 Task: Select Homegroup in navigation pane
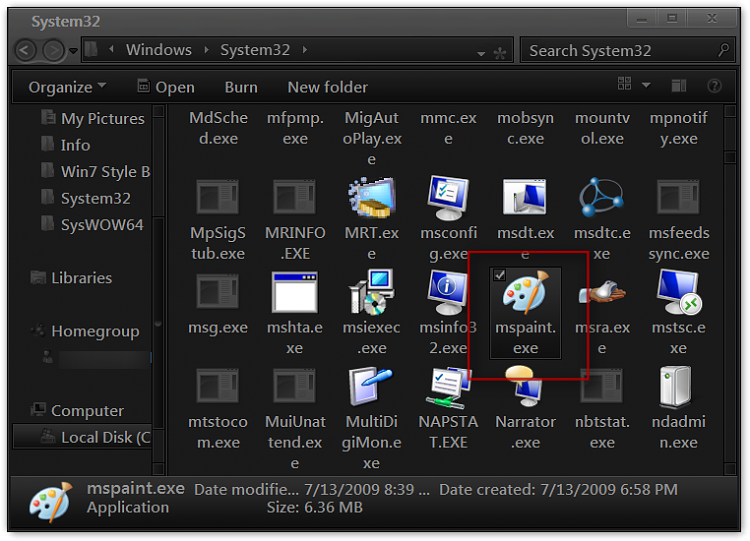click(85, 331)
